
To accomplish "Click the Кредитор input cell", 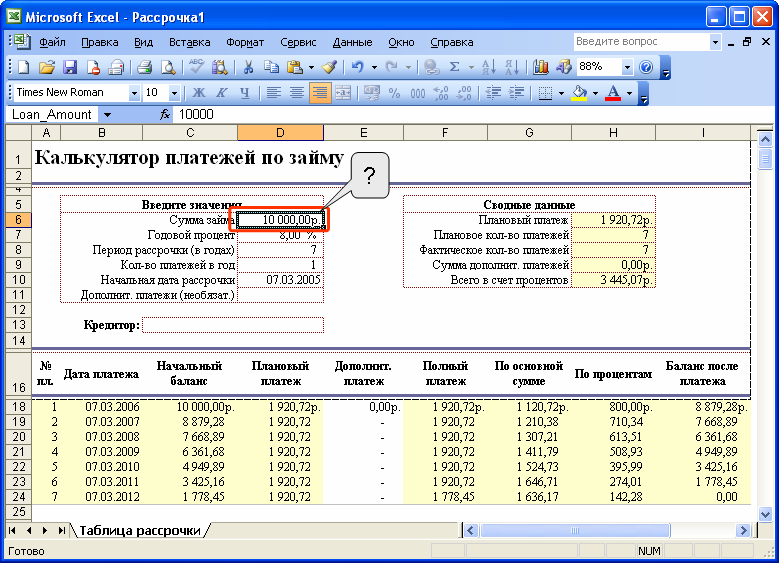I will (x=233, y=325).
